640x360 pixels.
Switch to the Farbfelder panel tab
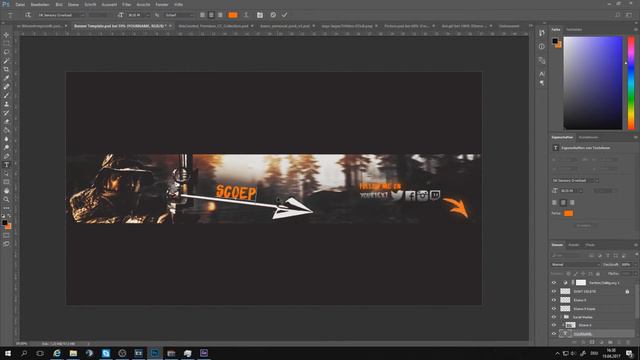[574, 29]
